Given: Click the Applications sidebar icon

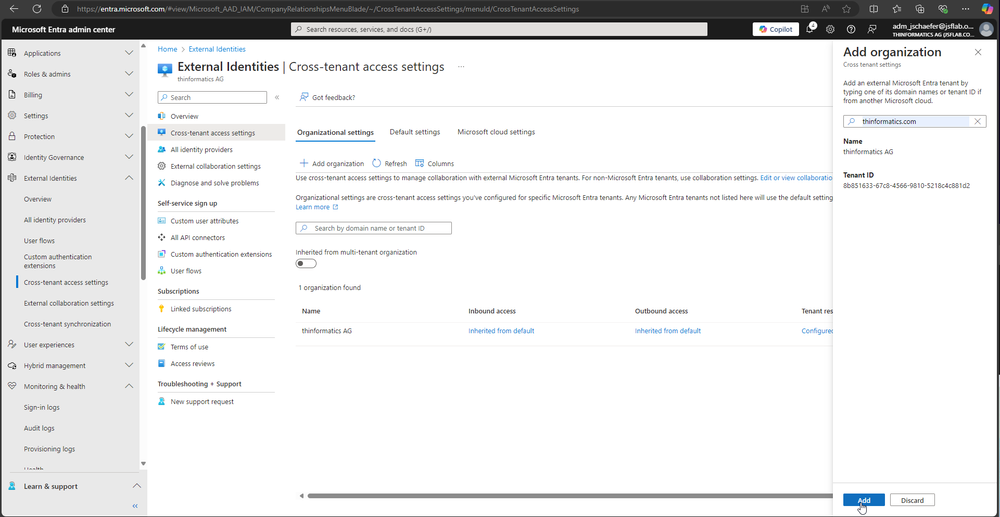Looking at the screenshot, I should (11, 54).
